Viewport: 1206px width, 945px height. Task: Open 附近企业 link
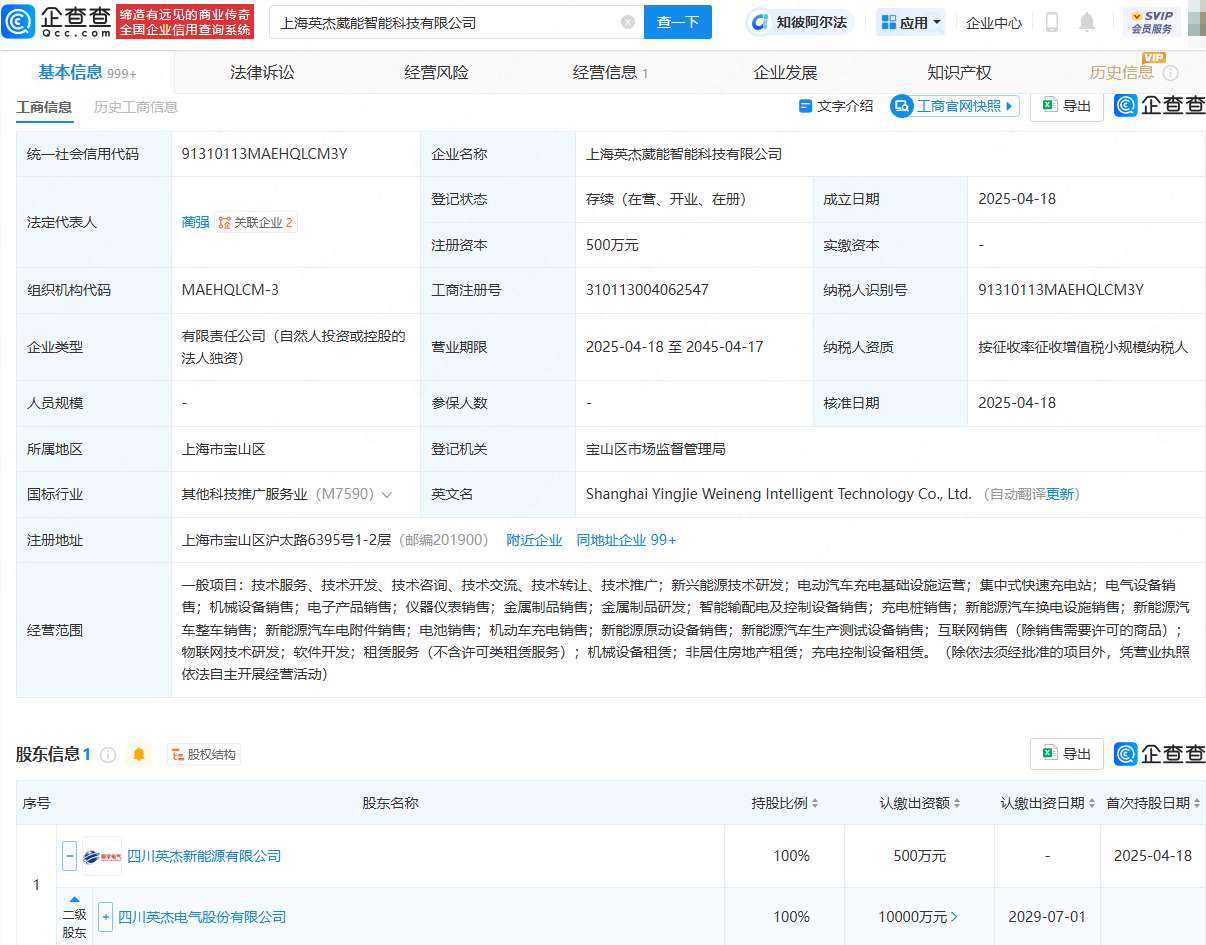[534, 540]
